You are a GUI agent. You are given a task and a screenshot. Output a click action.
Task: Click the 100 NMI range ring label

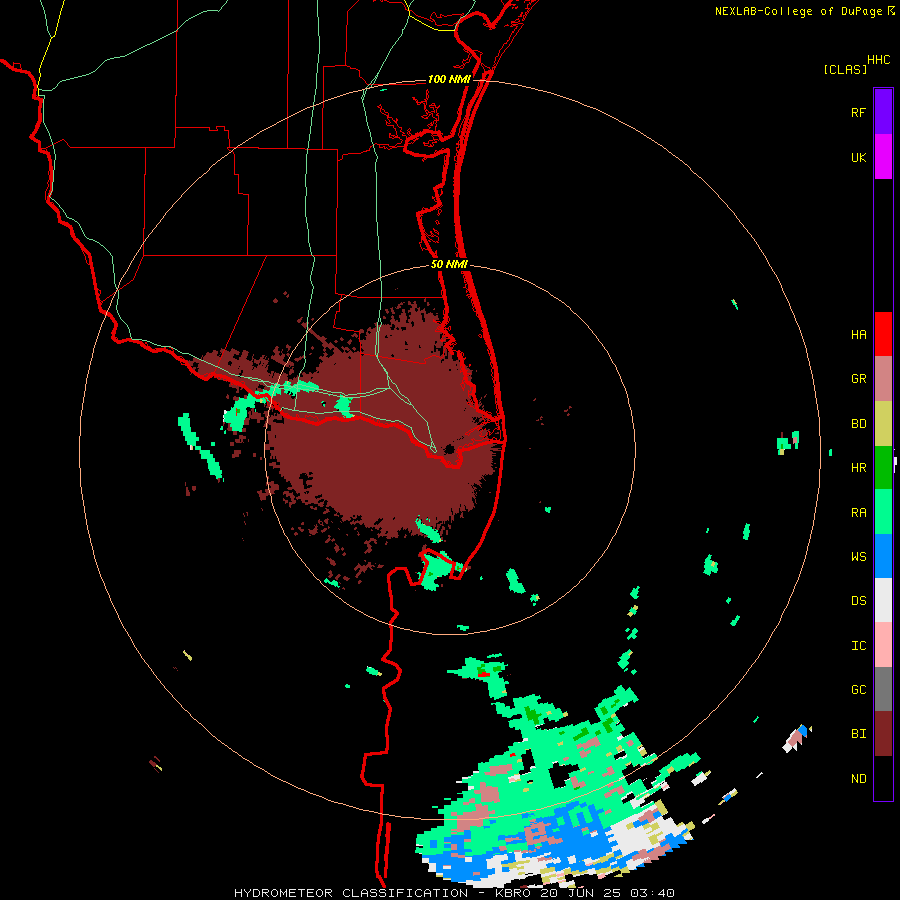449,79
